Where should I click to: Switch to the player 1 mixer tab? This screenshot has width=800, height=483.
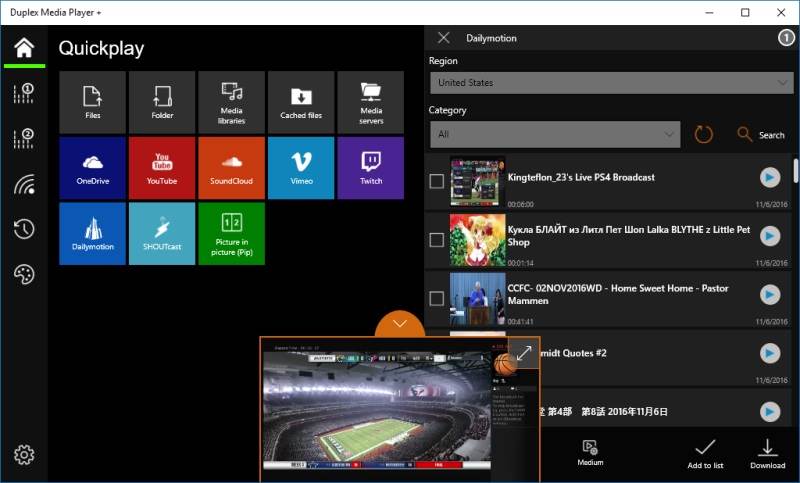(24, 94)
